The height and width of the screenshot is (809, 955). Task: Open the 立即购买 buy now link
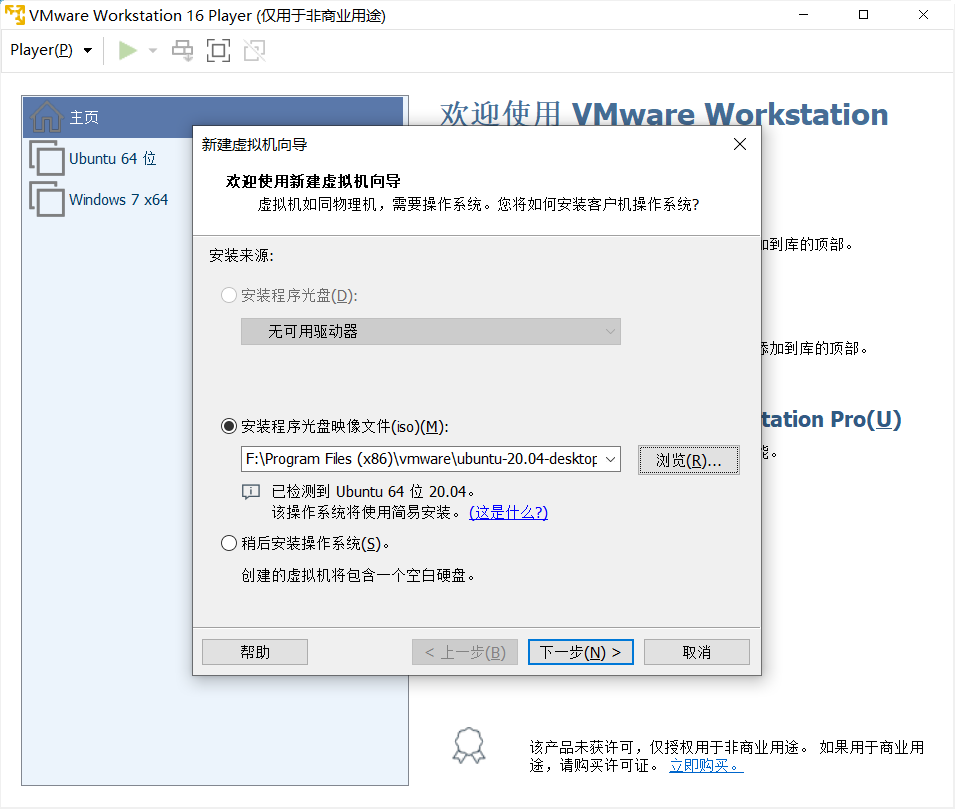[706, 766]
